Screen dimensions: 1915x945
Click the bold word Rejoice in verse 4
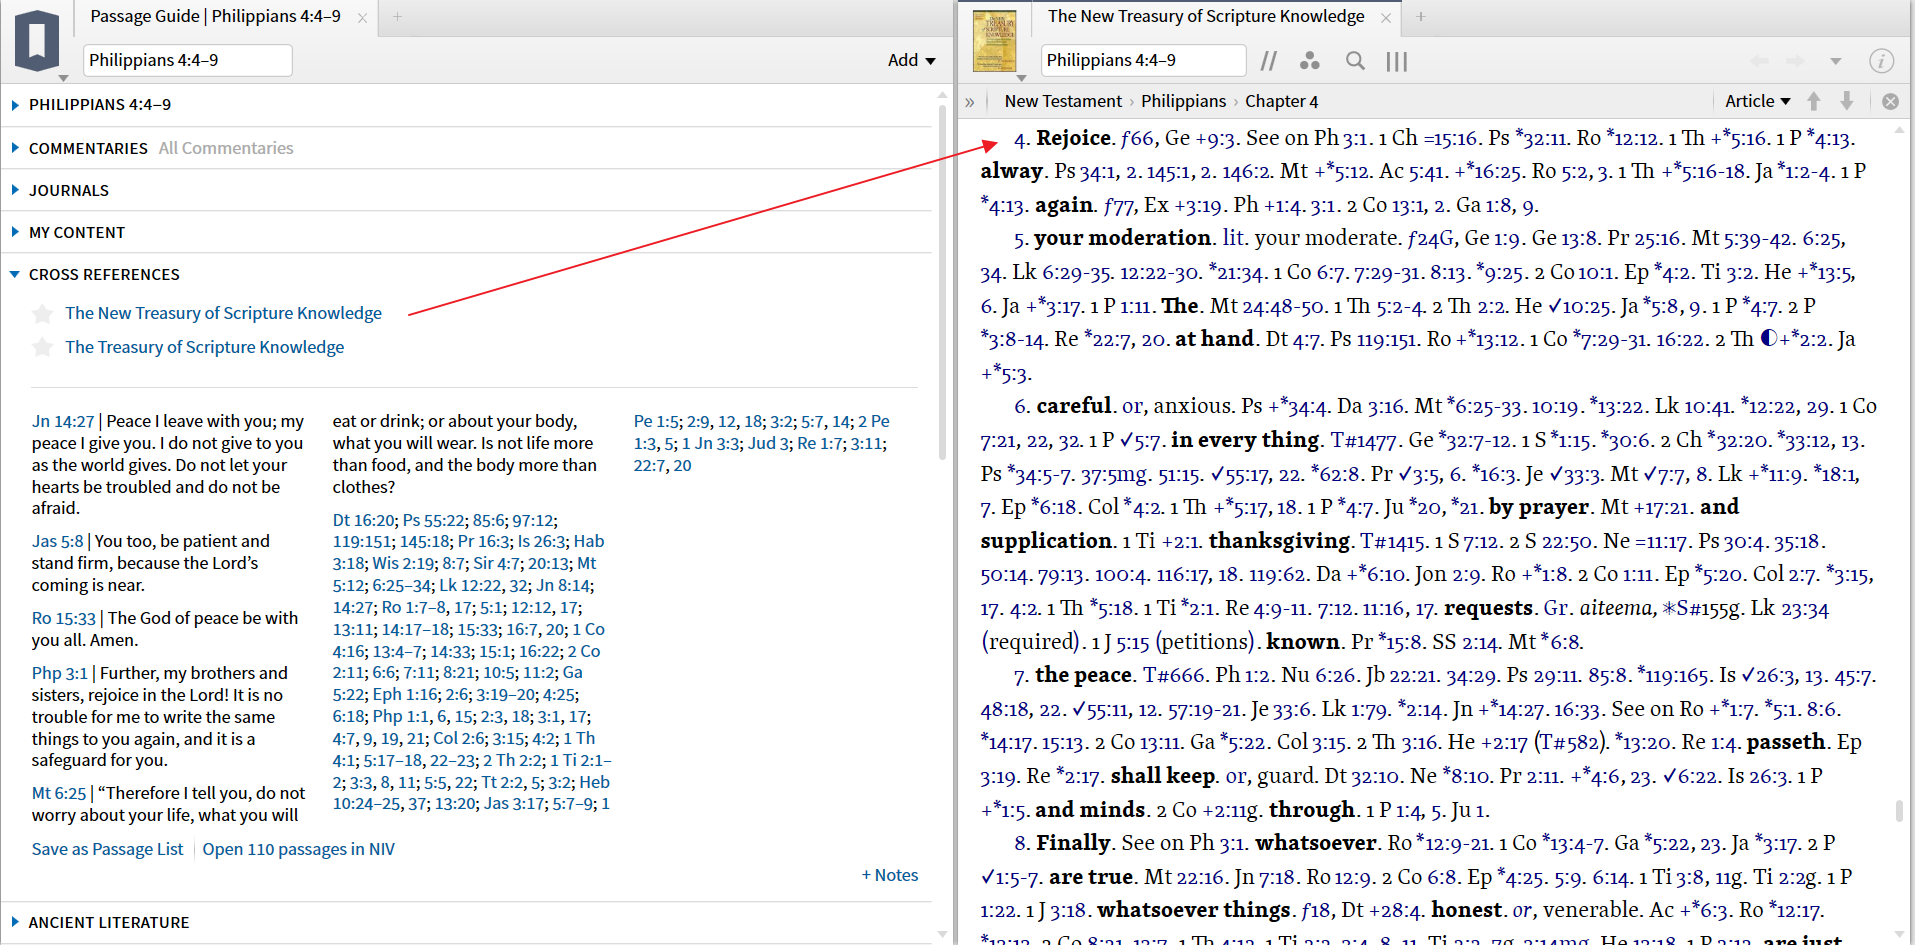coord(1073,138)
